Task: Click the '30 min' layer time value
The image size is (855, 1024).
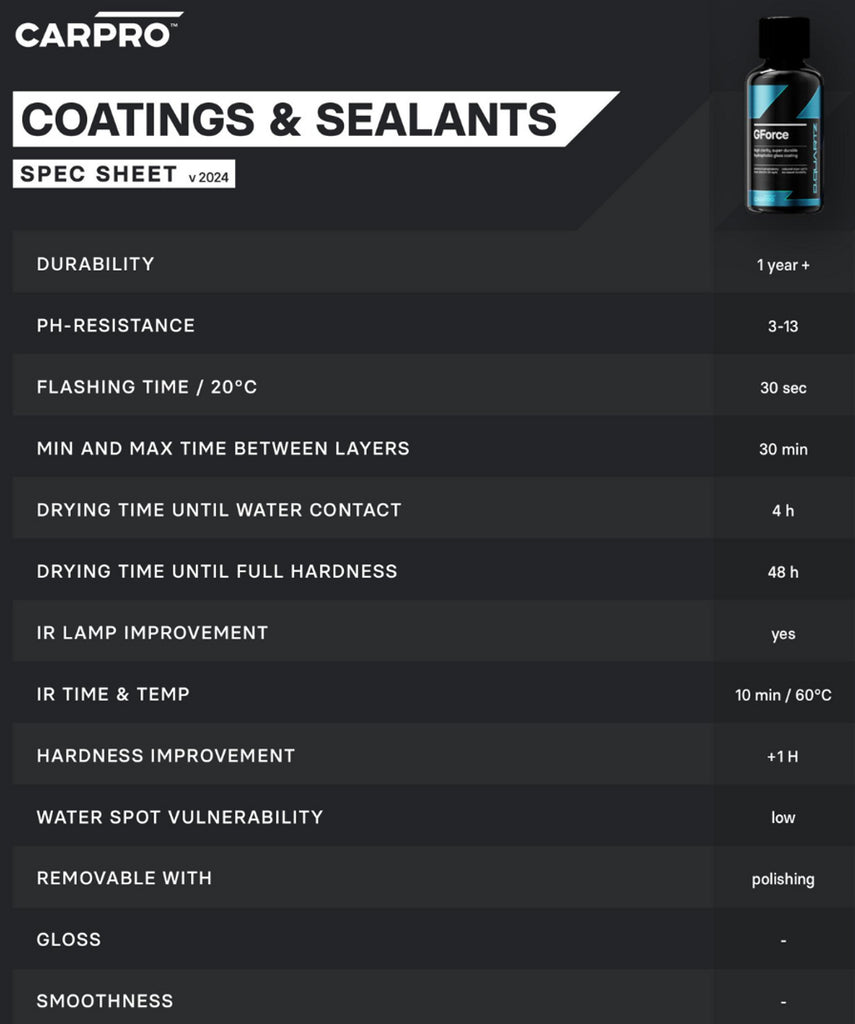Action: [783, 449]
